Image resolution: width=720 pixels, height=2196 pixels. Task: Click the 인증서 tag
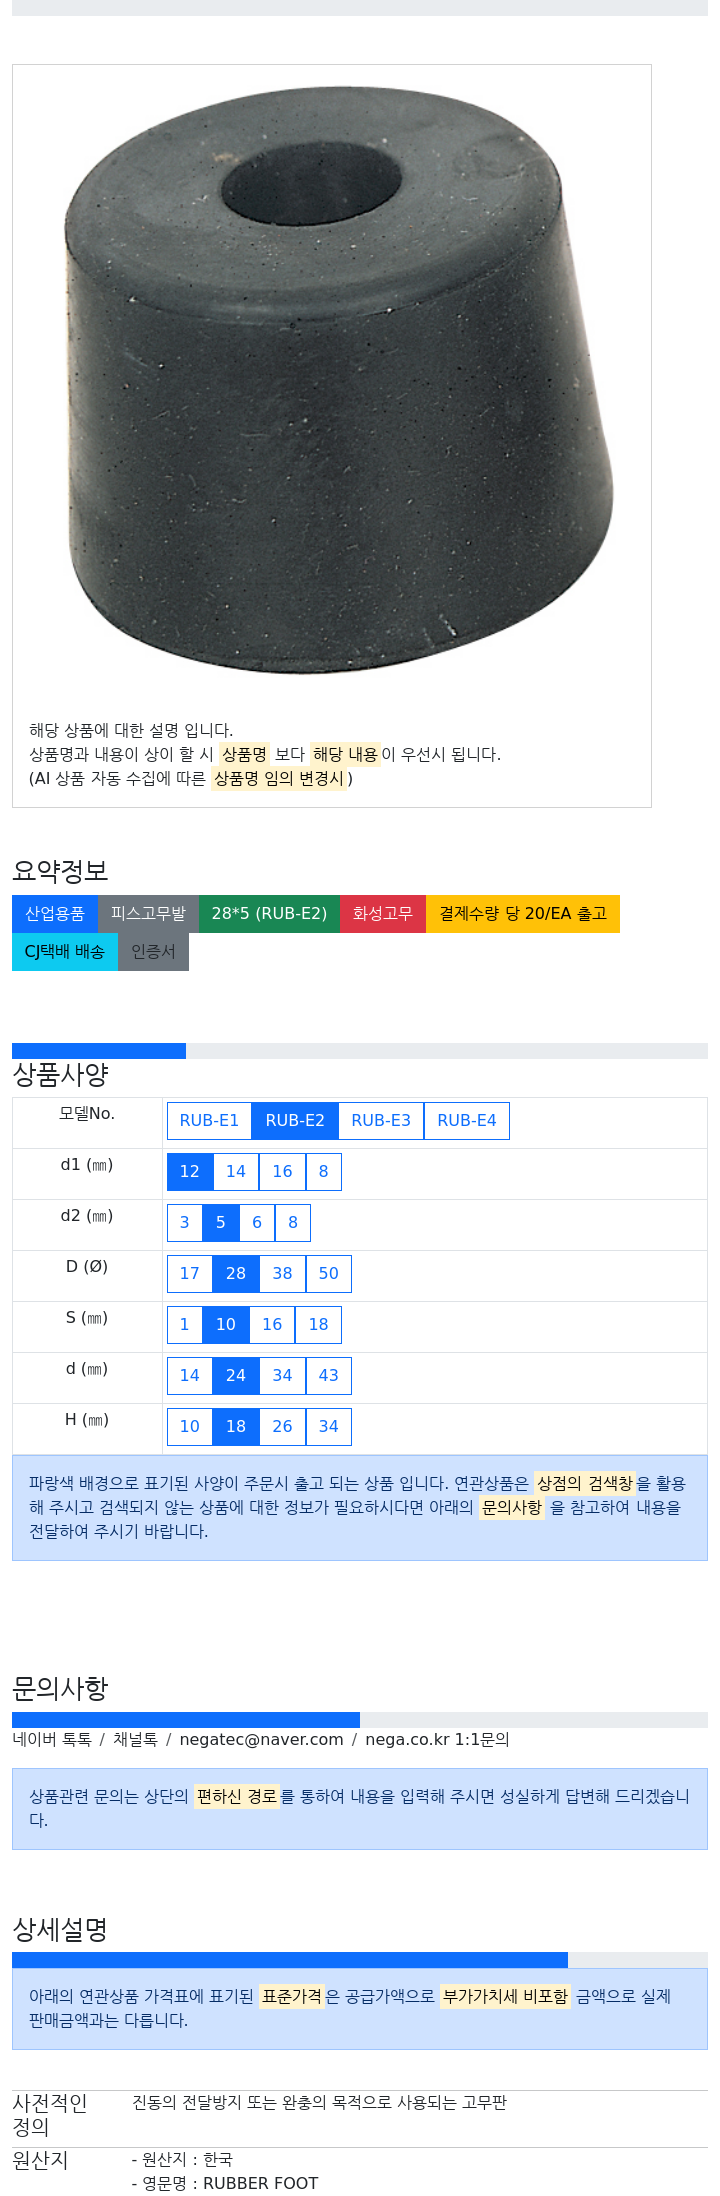pyautogui.click(x=153, y=951)
